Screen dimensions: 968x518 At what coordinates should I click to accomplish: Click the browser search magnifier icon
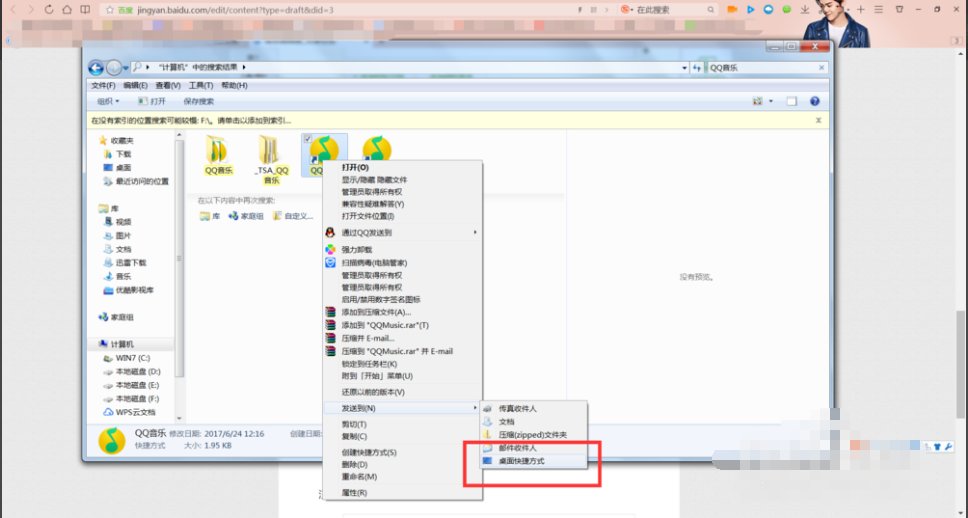(711, 10)
